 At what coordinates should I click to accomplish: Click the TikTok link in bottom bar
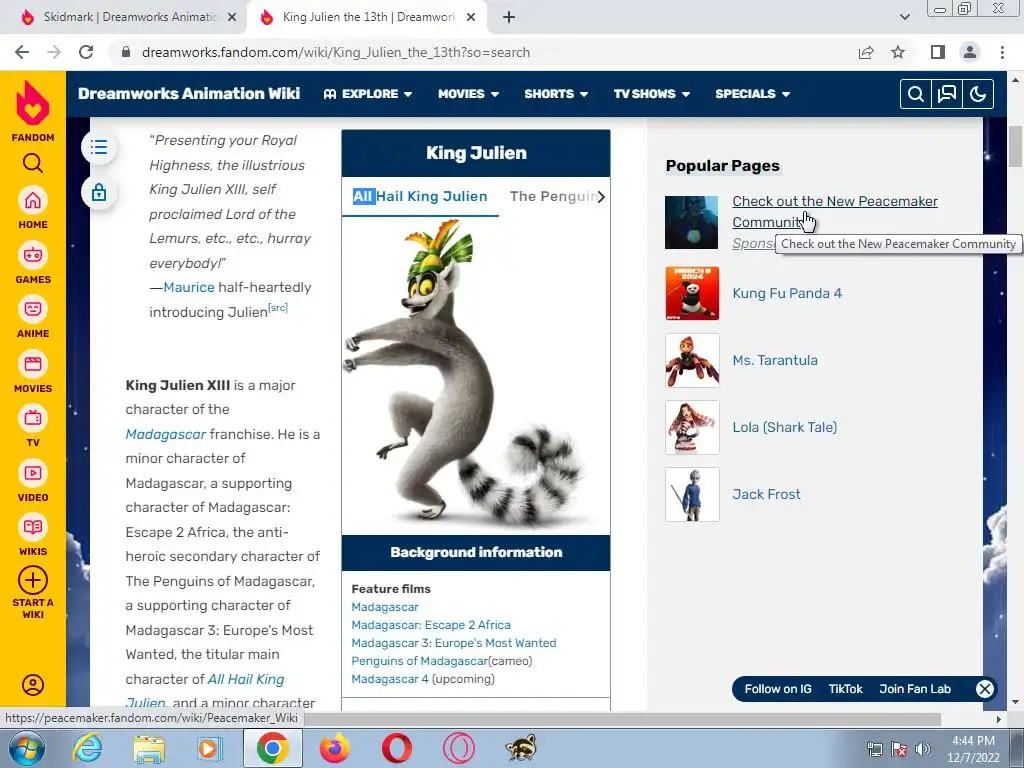pyautogui.click(x=845, y=689)
